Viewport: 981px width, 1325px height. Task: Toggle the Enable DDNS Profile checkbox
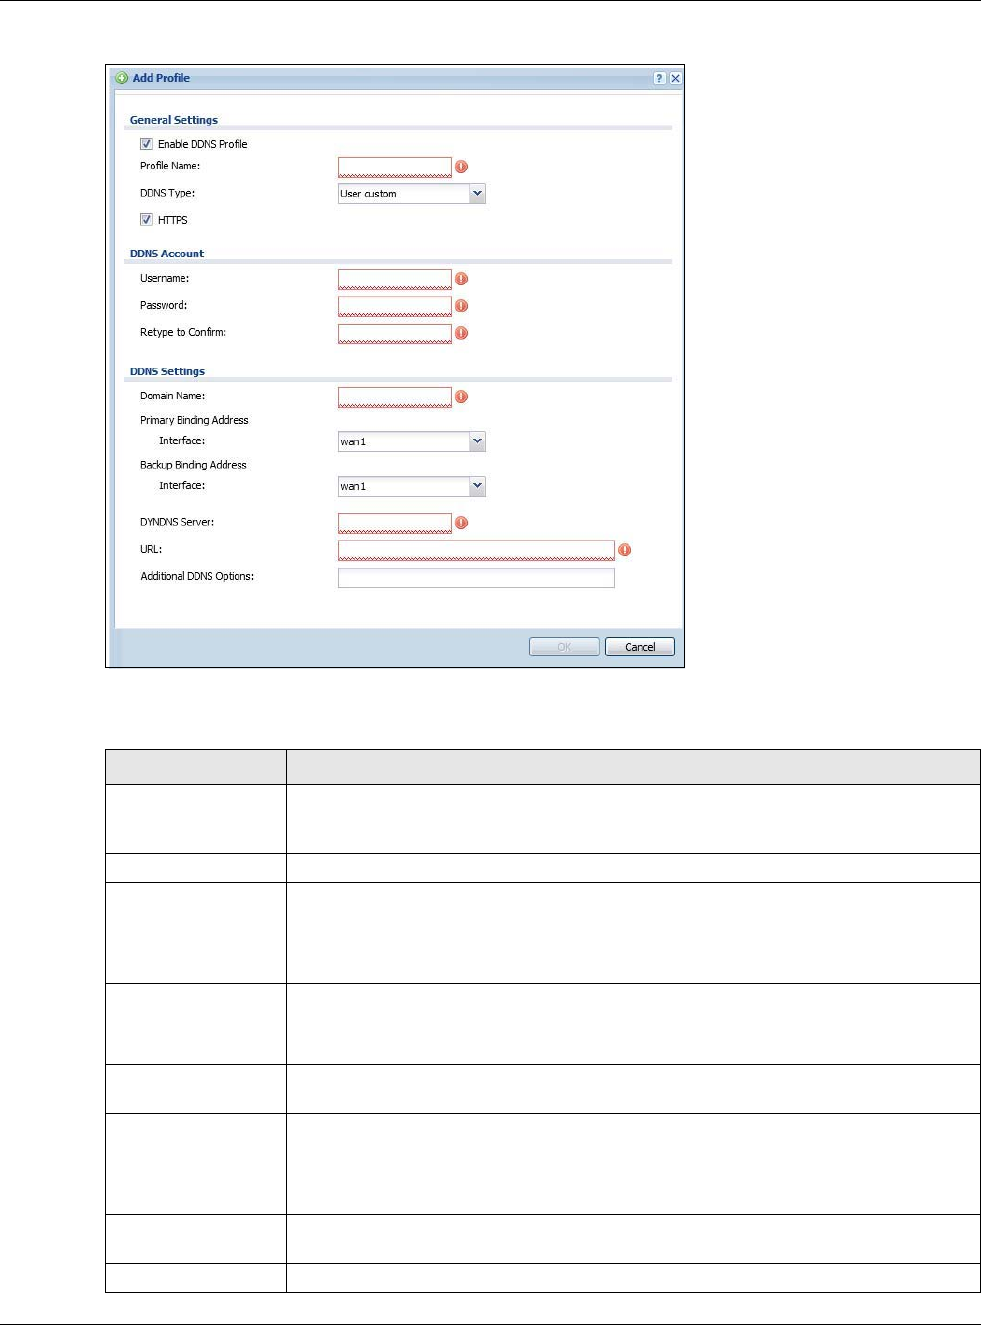coord(146,144)
